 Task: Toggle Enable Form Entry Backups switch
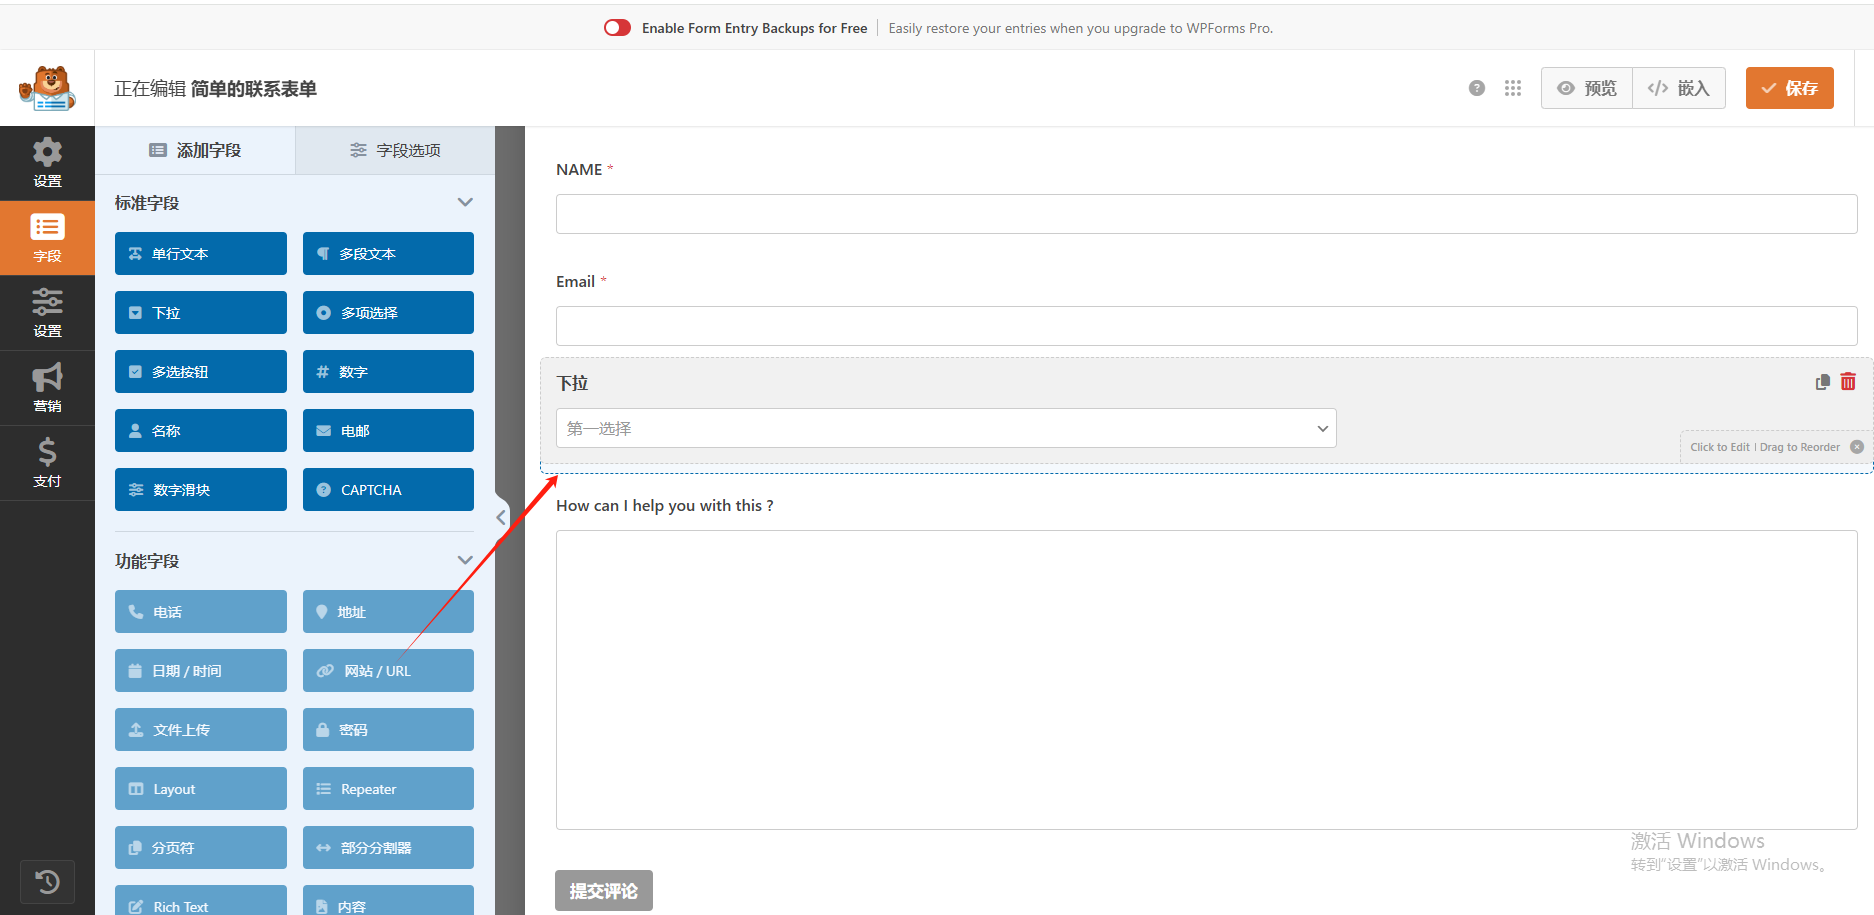pyautogui.click(x=617, y=28)
